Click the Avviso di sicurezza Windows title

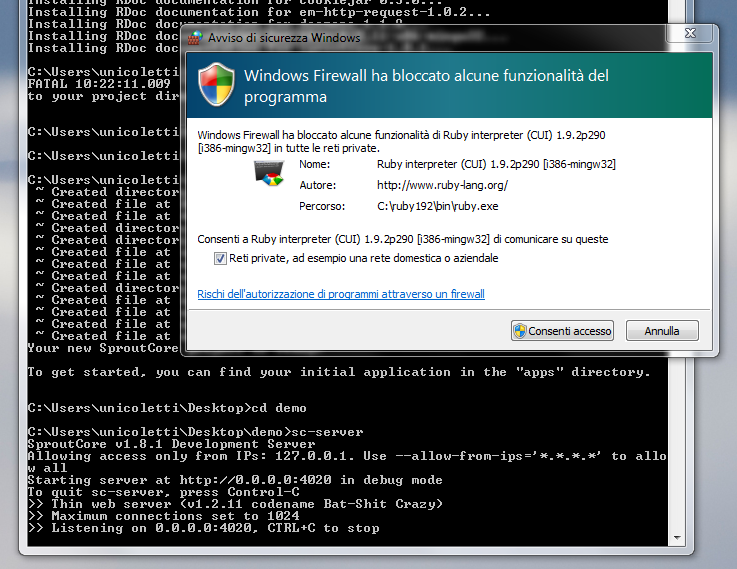click(x=284, y=38)
